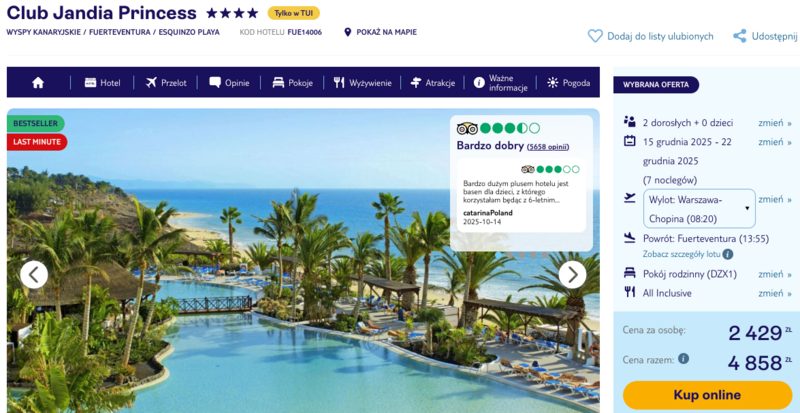This screenshot has width=800, height=413.
Task: Show next photo with right arrow
Action: click(572, 275)
